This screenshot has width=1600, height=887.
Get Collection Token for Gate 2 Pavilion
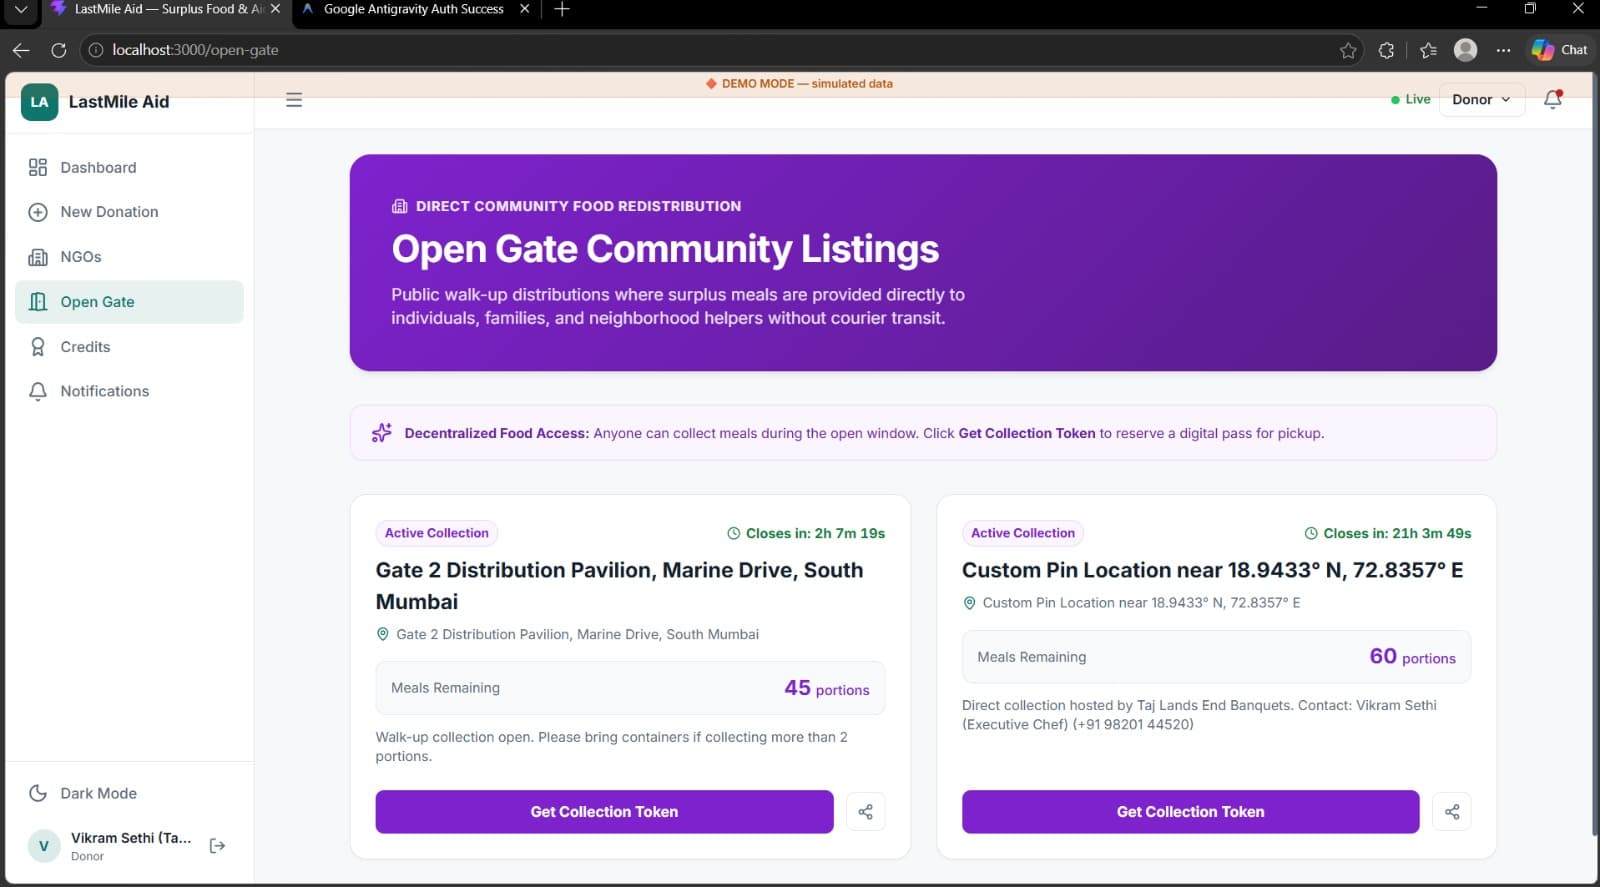click(604, 812)
